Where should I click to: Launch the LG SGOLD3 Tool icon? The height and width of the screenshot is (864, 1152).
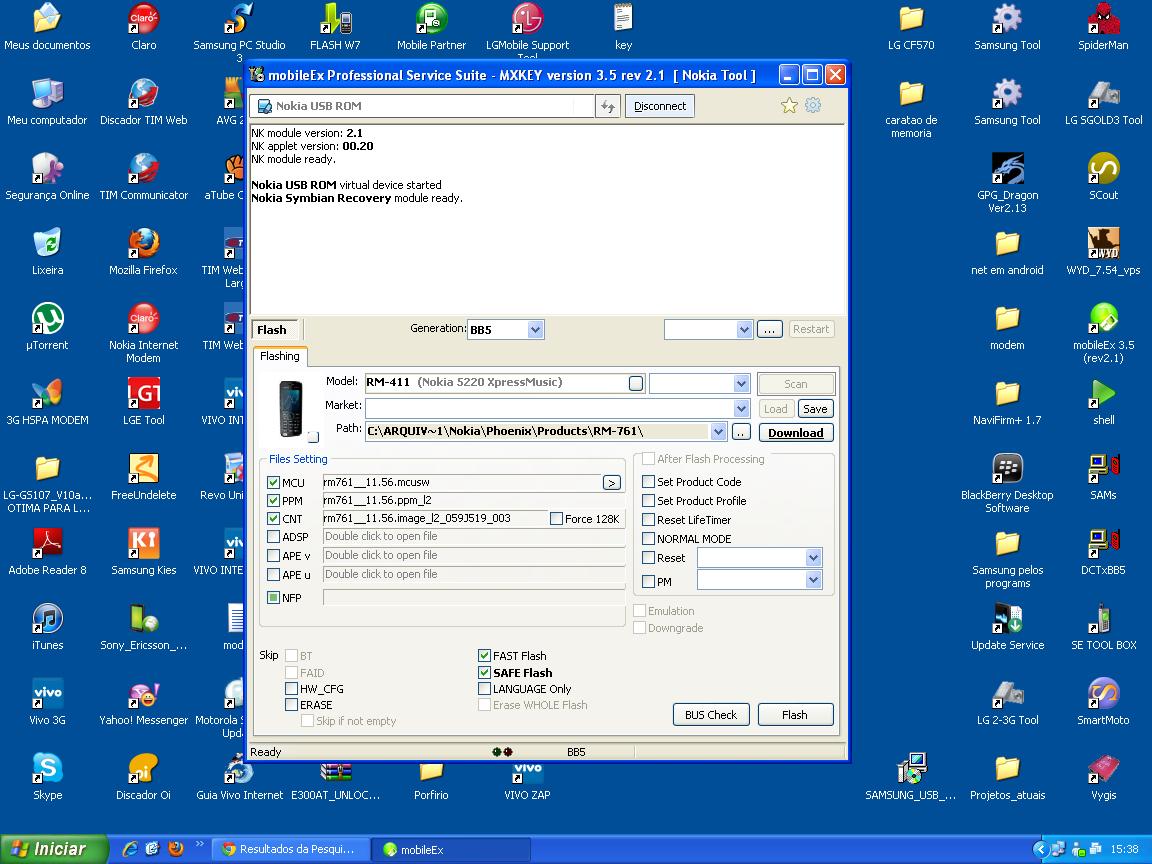tap(1104, 100)
